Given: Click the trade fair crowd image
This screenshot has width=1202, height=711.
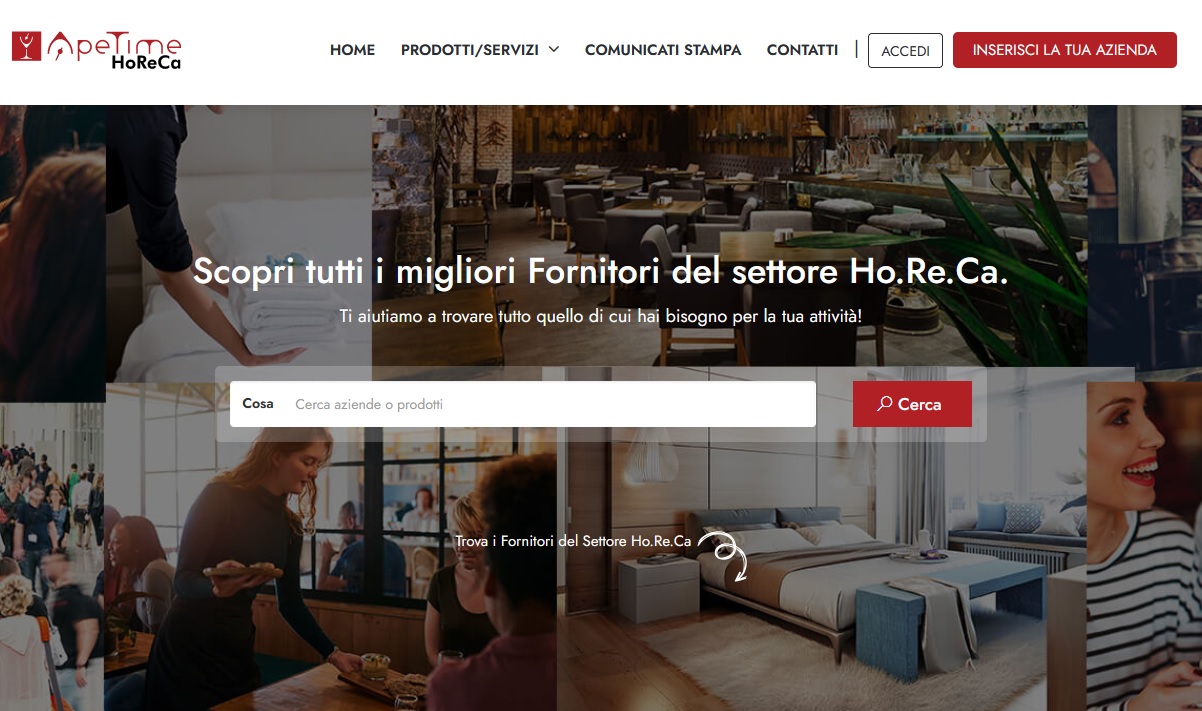Looking at the screenshot, I should (x=52, y=556).
